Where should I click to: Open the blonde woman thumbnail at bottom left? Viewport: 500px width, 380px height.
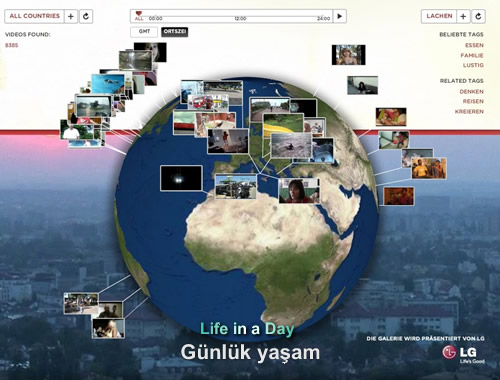108,328
